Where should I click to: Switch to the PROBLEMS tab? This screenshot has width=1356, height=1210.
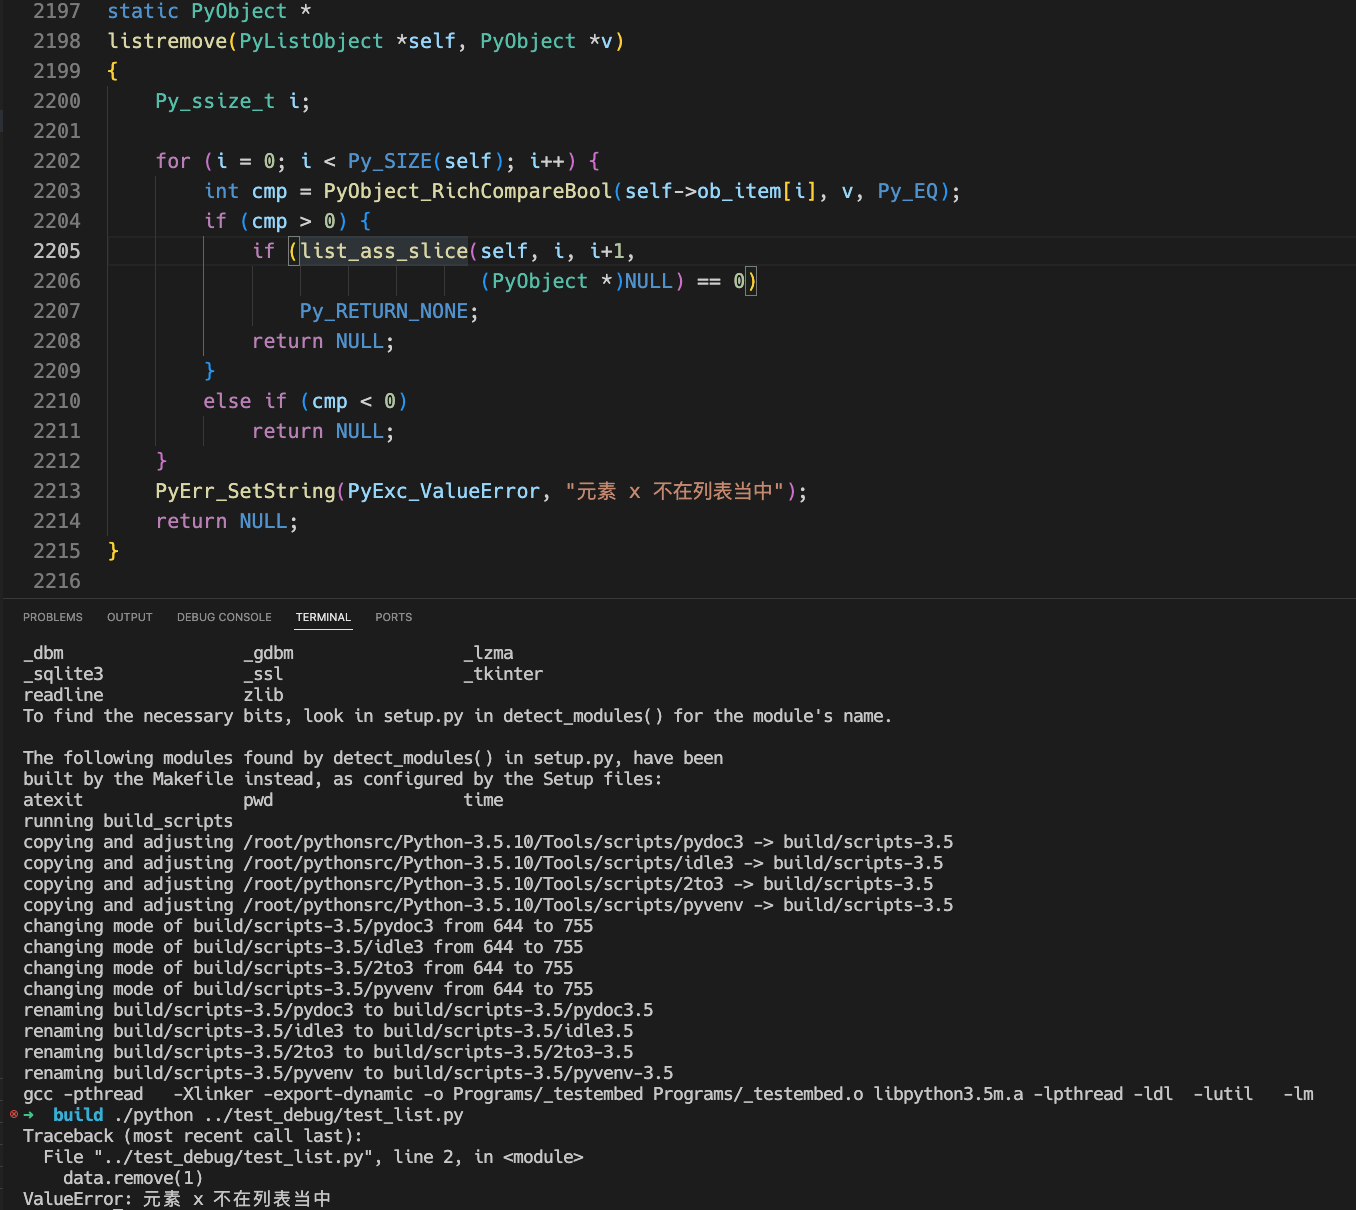click(52, 617)
